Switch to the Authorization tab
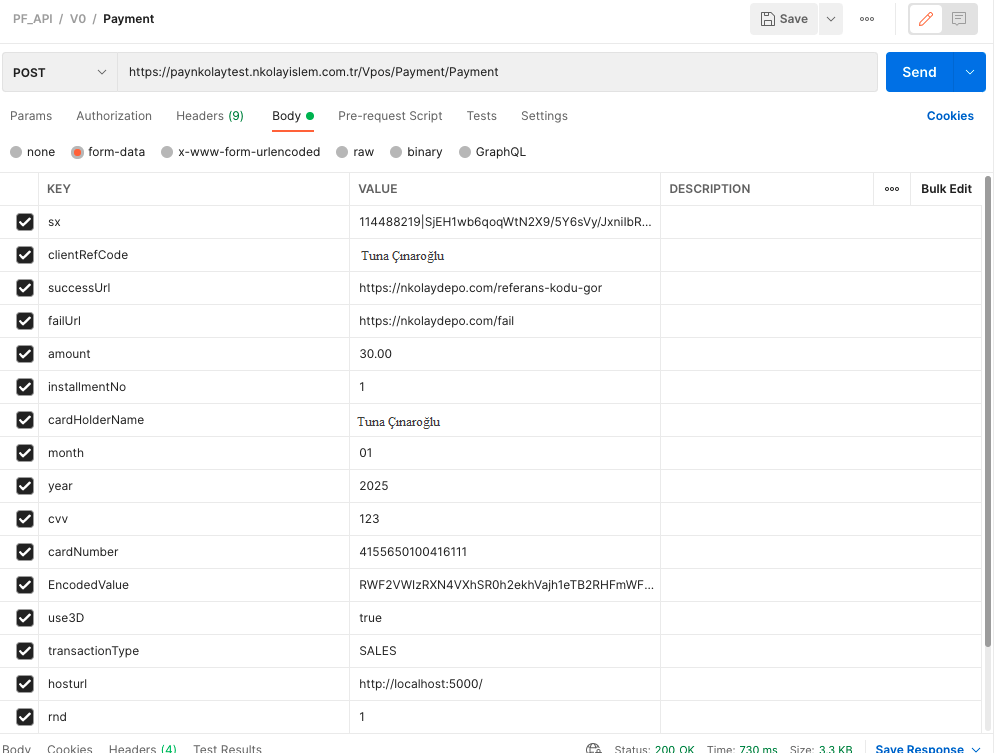 tap(114, 116)
